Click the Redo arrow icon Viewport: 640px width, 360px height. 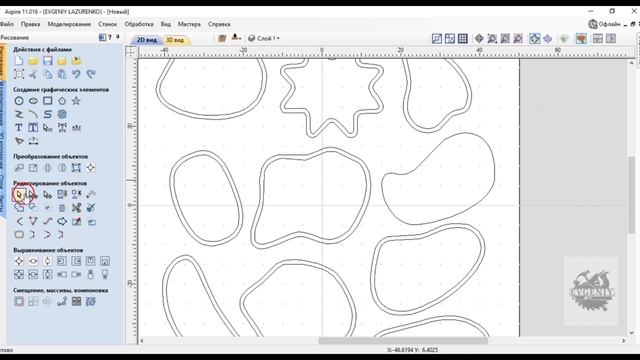click(91, 74)
